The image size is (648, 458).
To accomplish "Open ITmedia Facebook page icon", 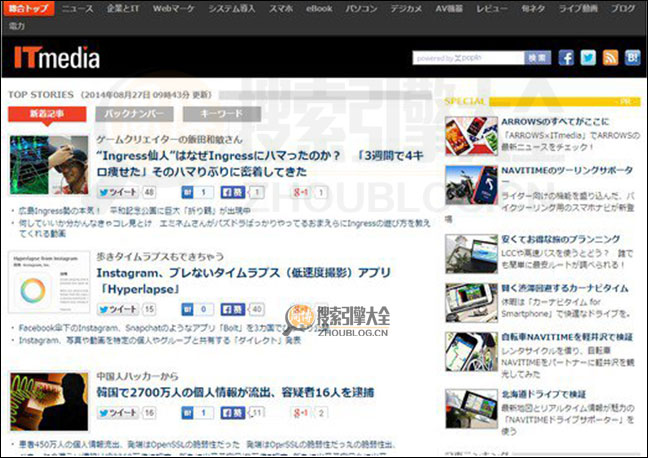I will pos(566,58).
